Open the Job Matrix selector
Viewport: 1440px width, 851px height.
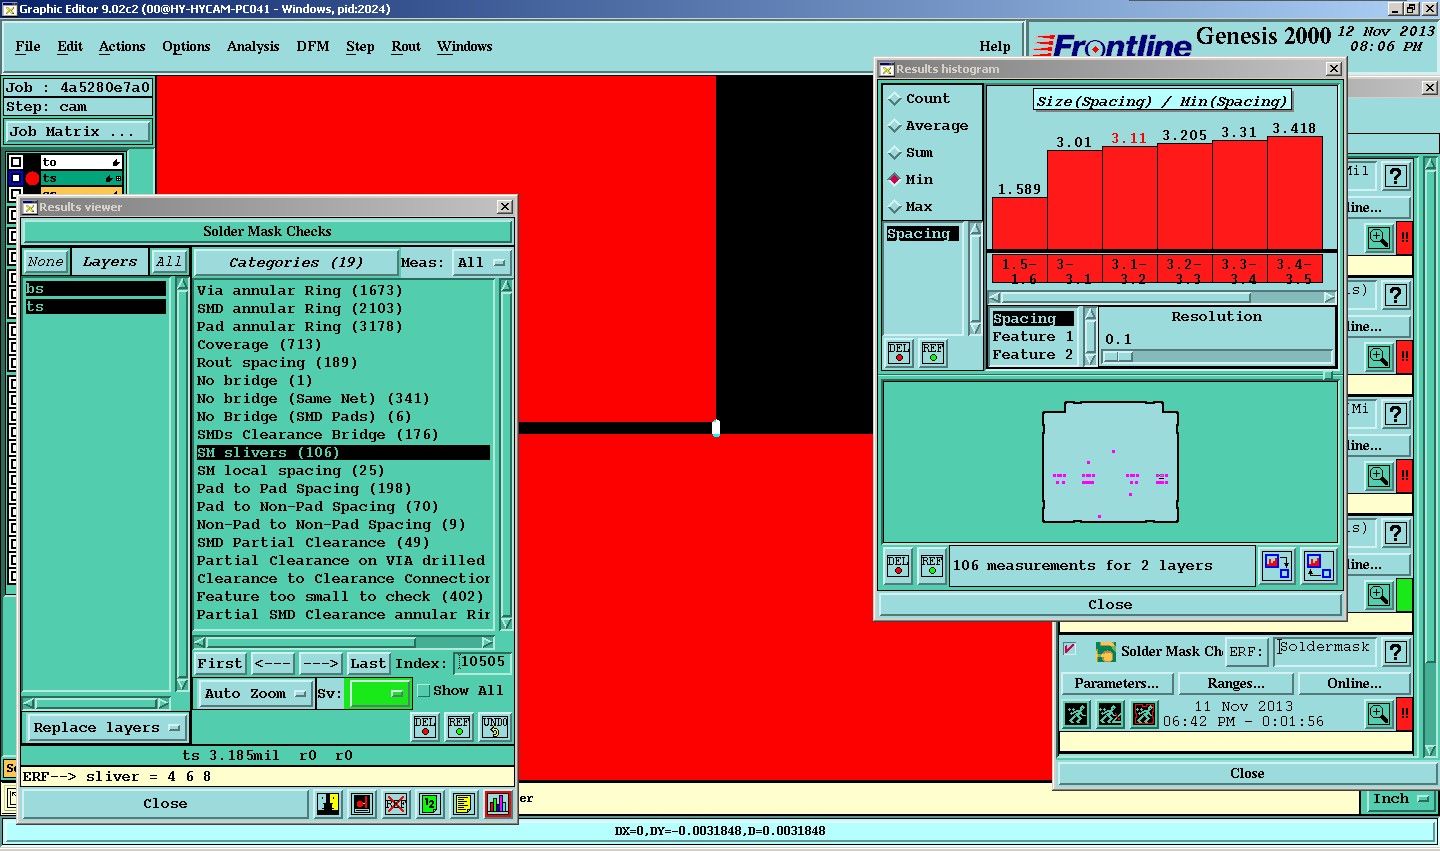pos(78,132)
